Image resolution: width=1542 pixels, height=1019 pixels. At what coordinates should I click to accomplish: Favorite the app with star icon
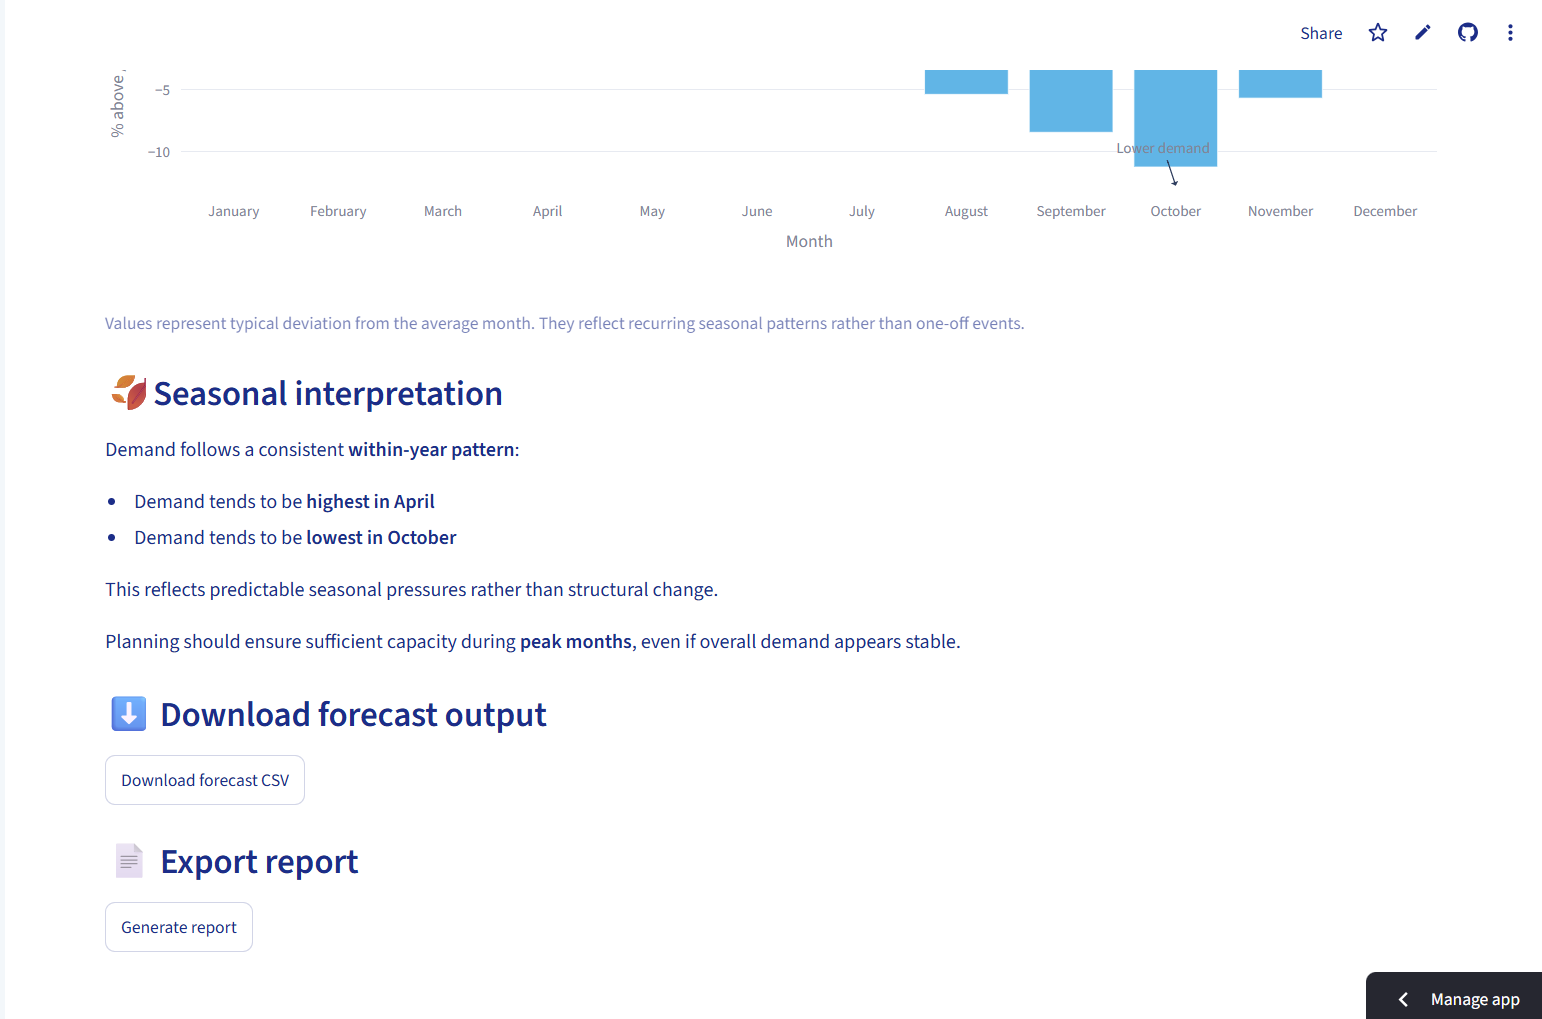click(x=1378, y=33)
